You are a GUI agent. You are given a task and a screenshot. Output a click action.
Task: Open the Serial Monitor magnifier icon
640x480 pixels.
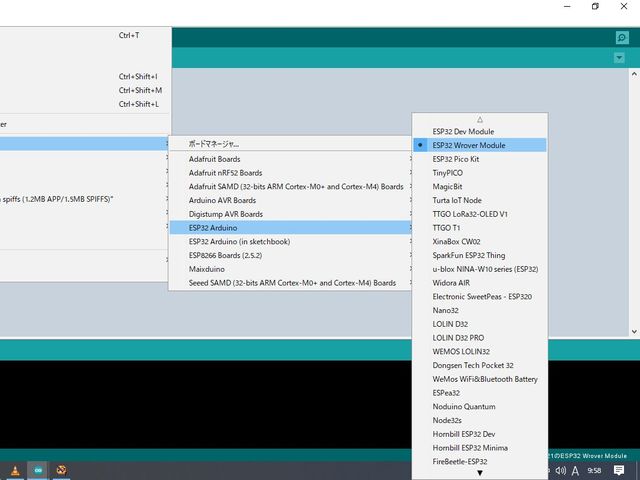point(622,38)
